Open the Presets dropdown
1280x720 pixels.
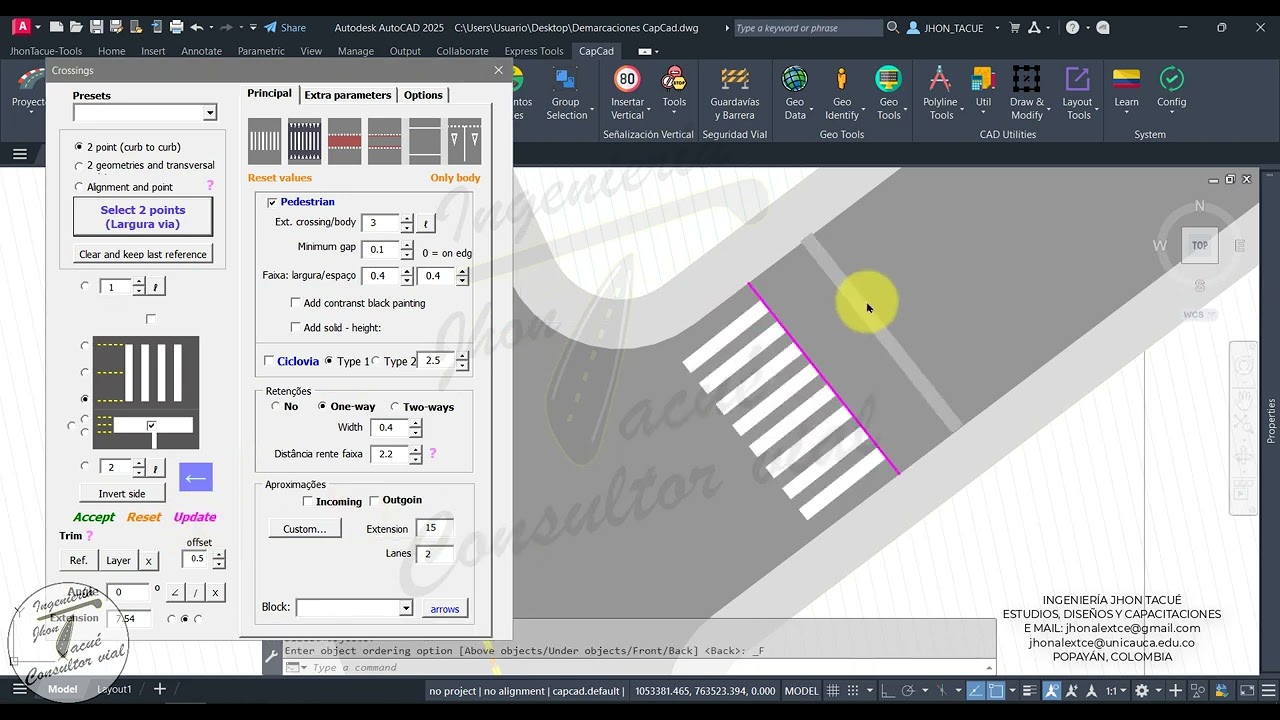click(210, 113)
